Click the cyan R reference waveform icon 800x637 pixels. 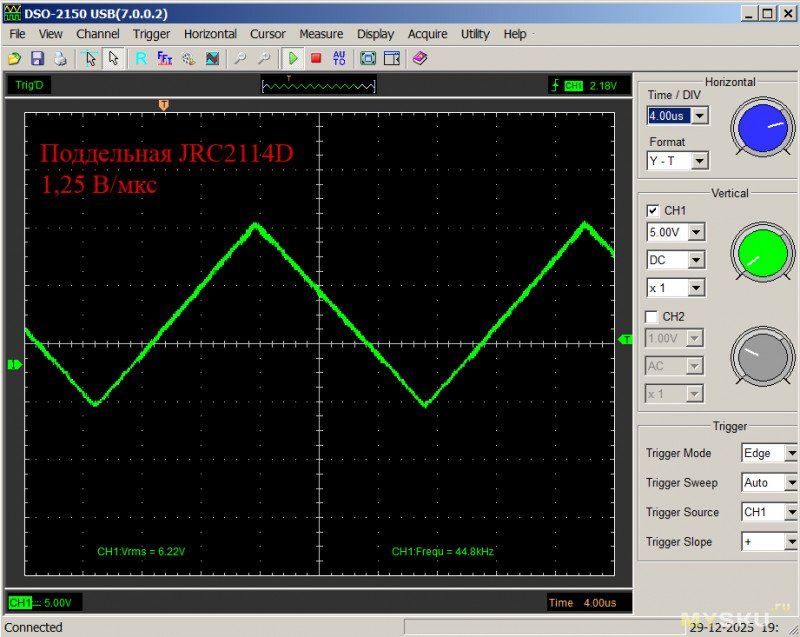click(x=141, y=59)
